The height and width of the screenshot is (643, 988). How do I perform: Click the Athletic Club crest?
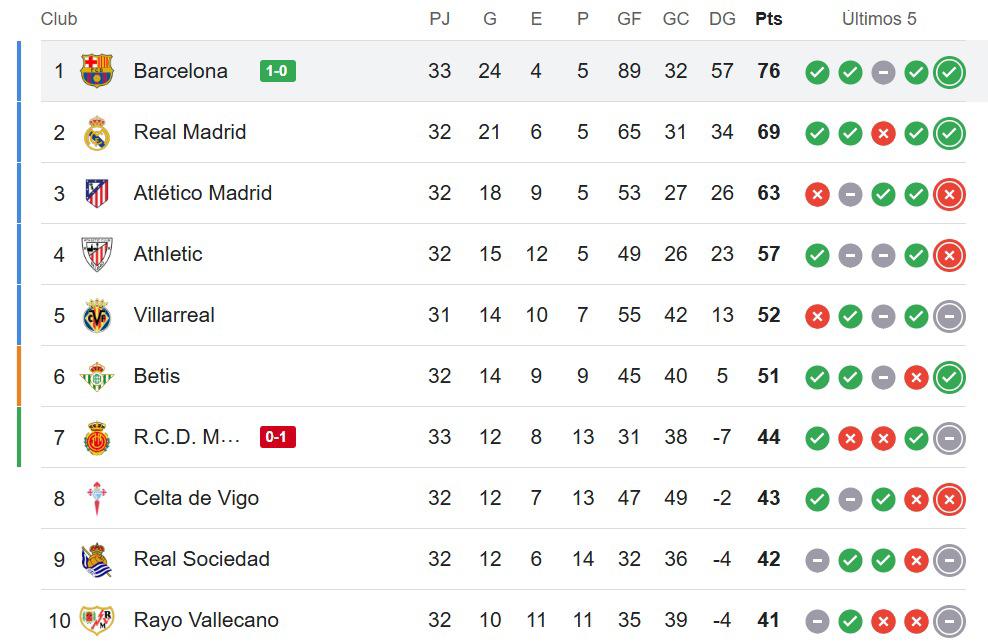pyautogui.click(x=99, y=254)
